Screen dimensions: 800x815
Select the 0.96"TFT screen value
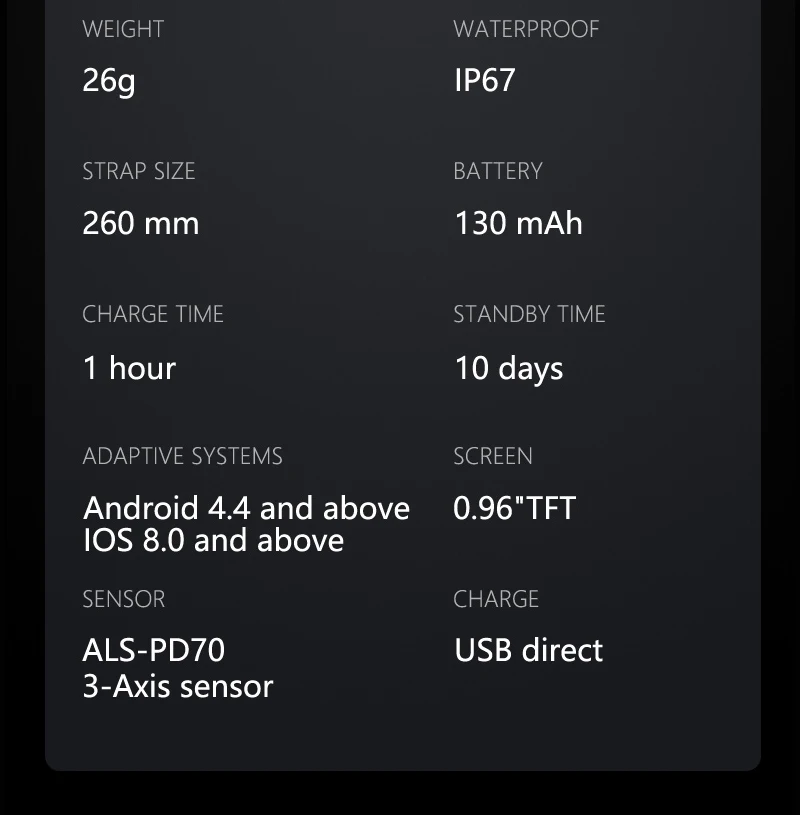coord(514,508)
